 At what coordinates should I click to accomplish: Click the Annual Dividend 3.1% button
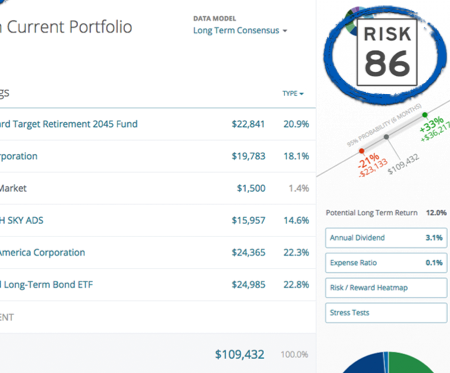[x=386, y=238]
